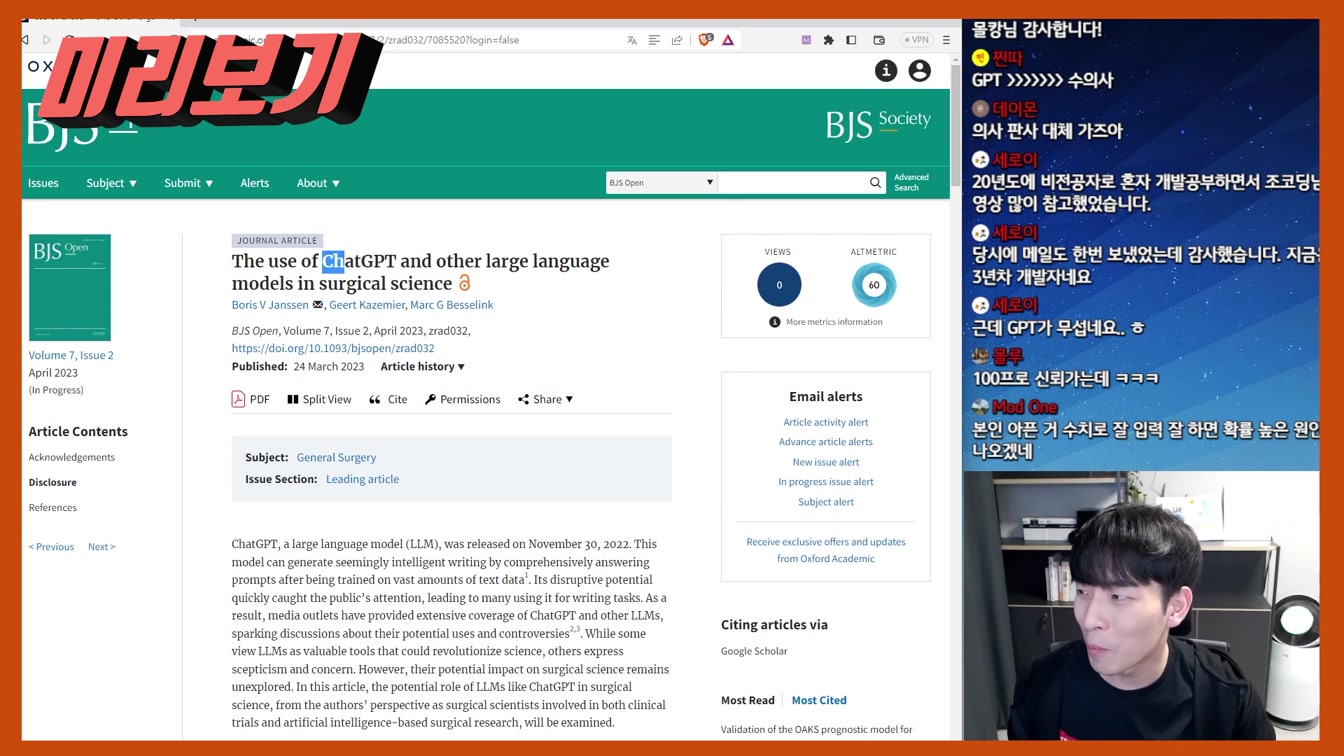This screenshot has width=1344, height=756.
Task: Subscribe to New issue alert
Action: click(826, 462)
